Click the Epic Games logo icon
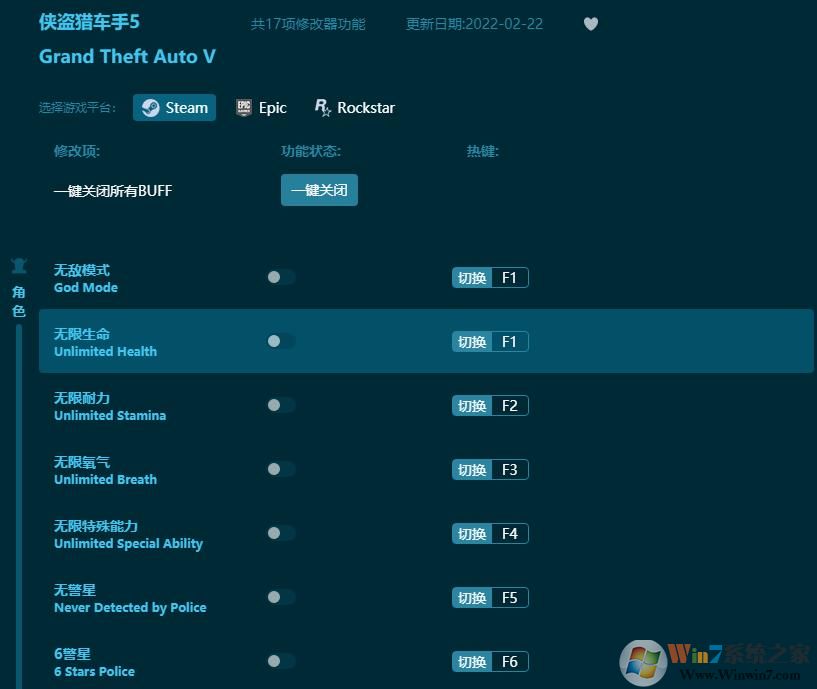Viewport: 817px width, 689px height. [243, 108]
